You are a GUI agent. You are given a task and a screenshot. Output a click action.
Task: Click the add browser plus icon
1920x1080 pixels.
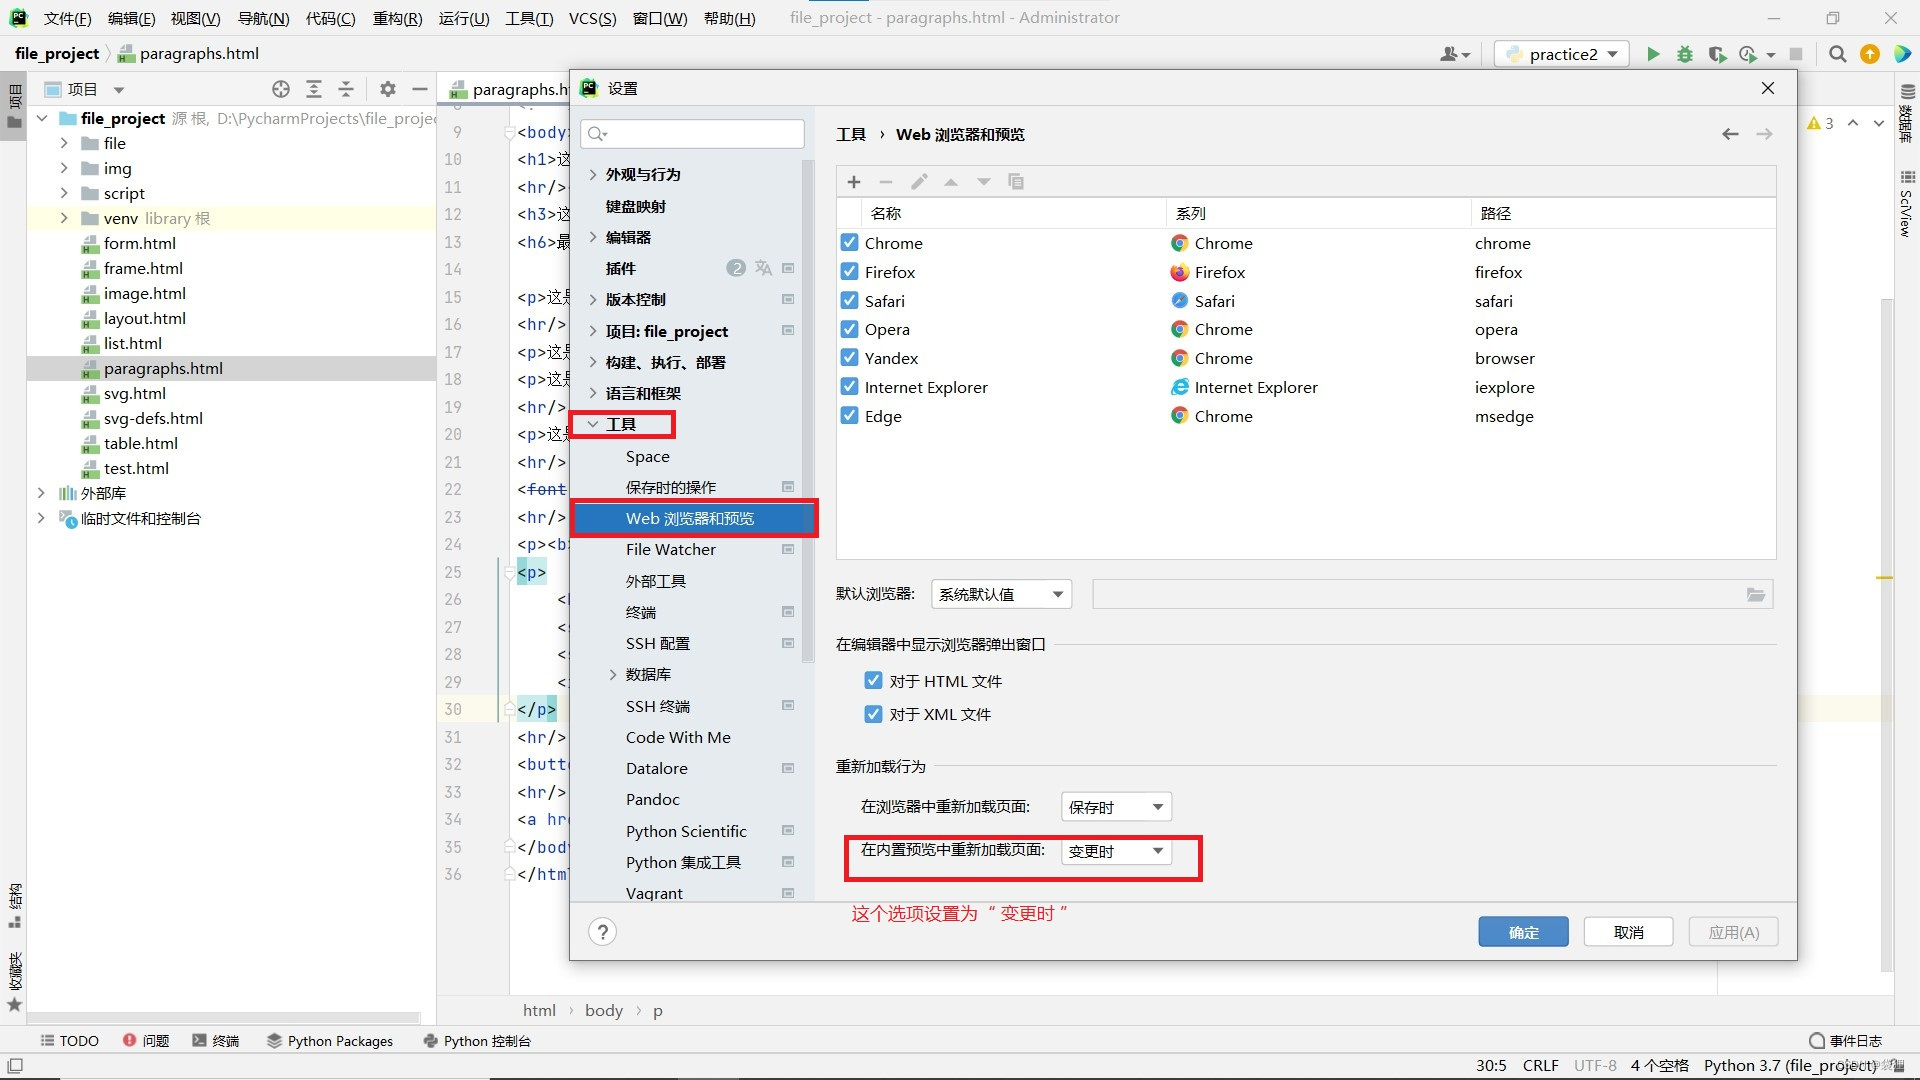pos(854,181)
